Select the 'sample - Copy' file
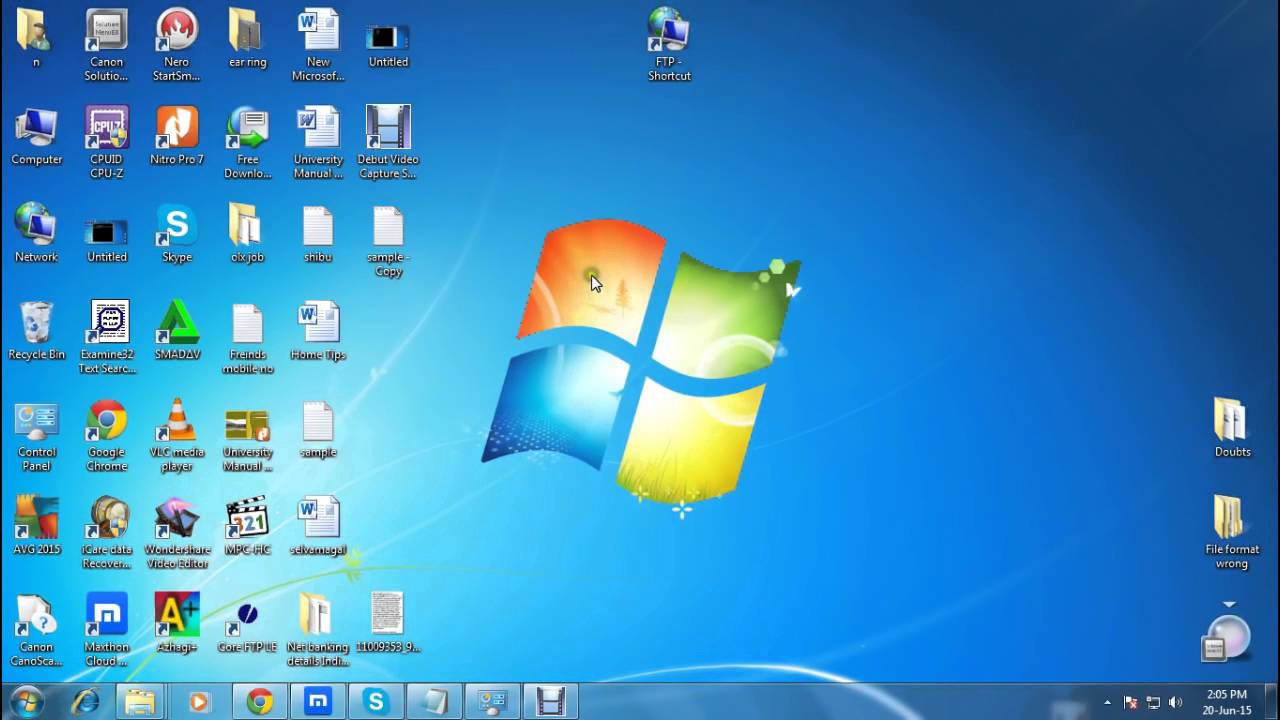This screenshot has height=720, width=1280. (x=388, y=241)
